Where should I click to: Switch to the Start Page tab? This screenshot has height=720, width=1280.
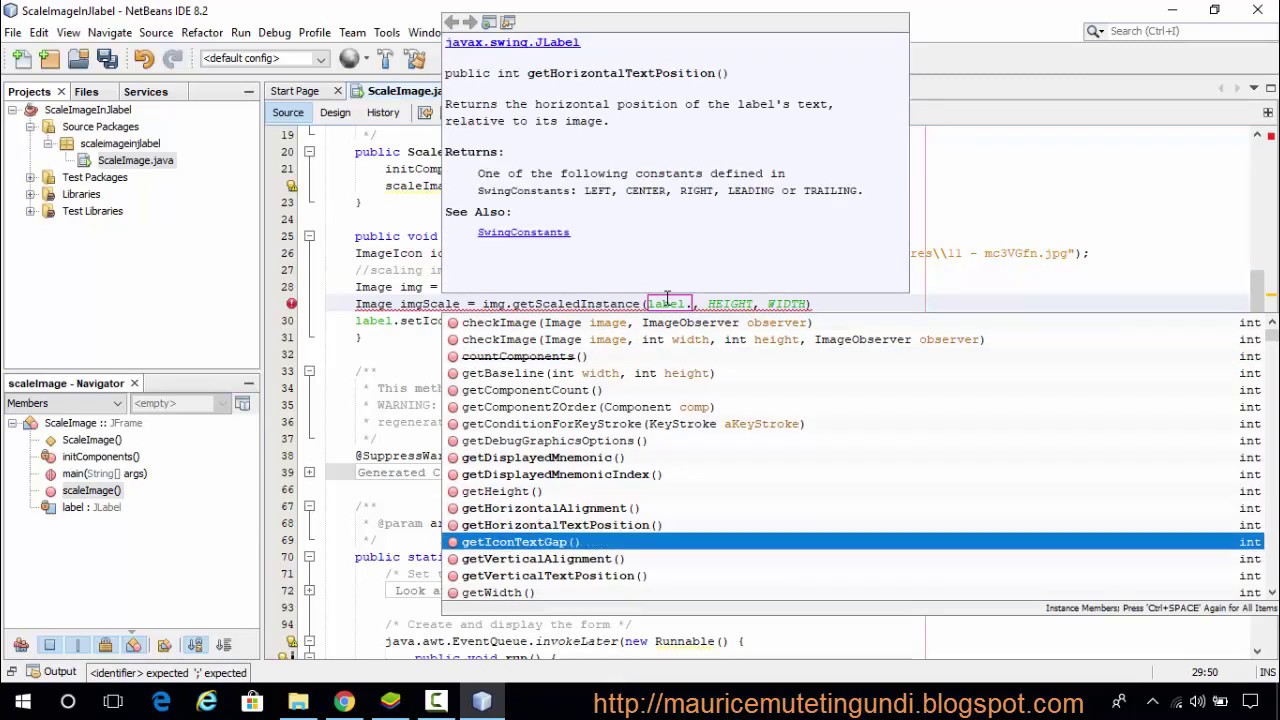pos(295,91)
